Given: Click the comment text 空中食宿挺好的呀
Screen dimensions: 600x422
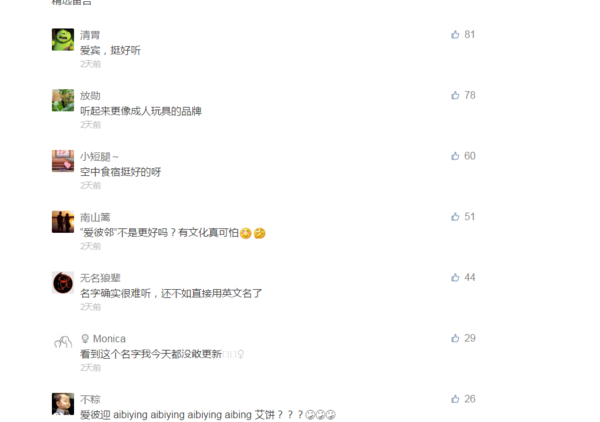Looking at the screenshot, I should (120, 172).
